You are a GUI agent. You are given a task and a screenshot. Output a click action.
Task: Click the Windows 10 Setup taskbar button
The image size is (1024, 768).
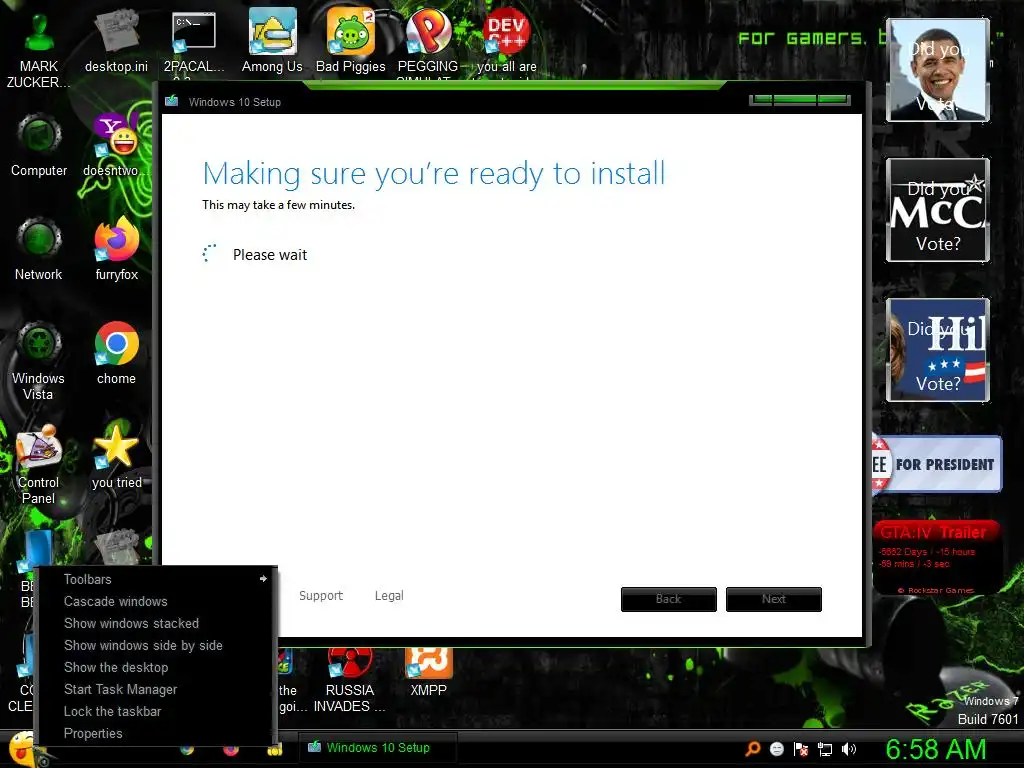tap(378, 748)
